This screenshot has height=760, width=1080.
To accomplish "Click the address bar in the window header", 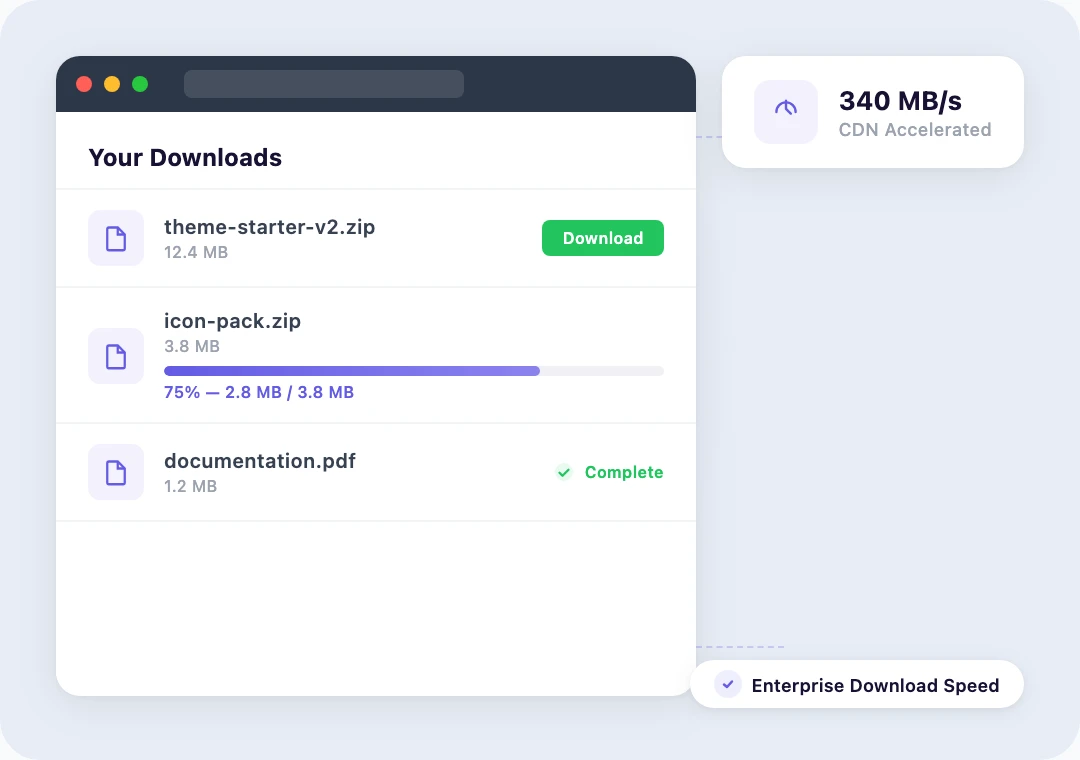I will [x=324, y=84].
